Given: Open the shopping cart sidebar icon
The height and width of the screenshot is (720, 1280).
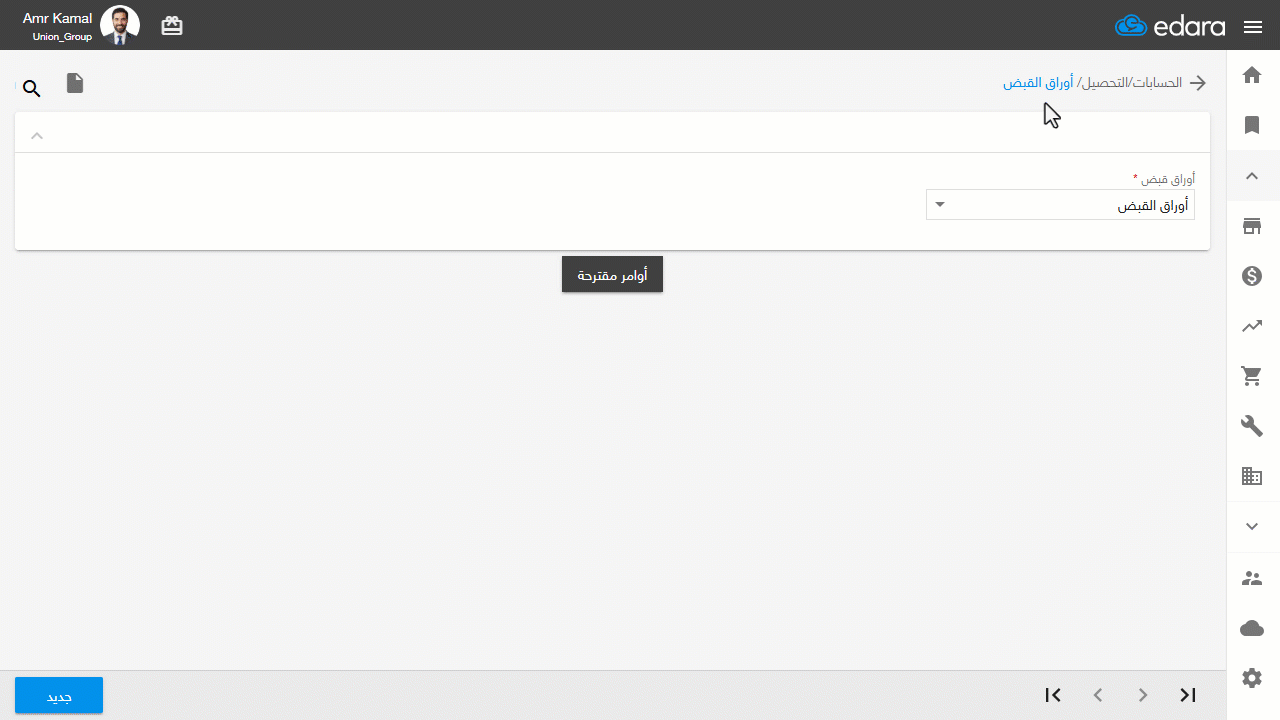Looking at the screenshot, I should click(x=1252, y=376).
